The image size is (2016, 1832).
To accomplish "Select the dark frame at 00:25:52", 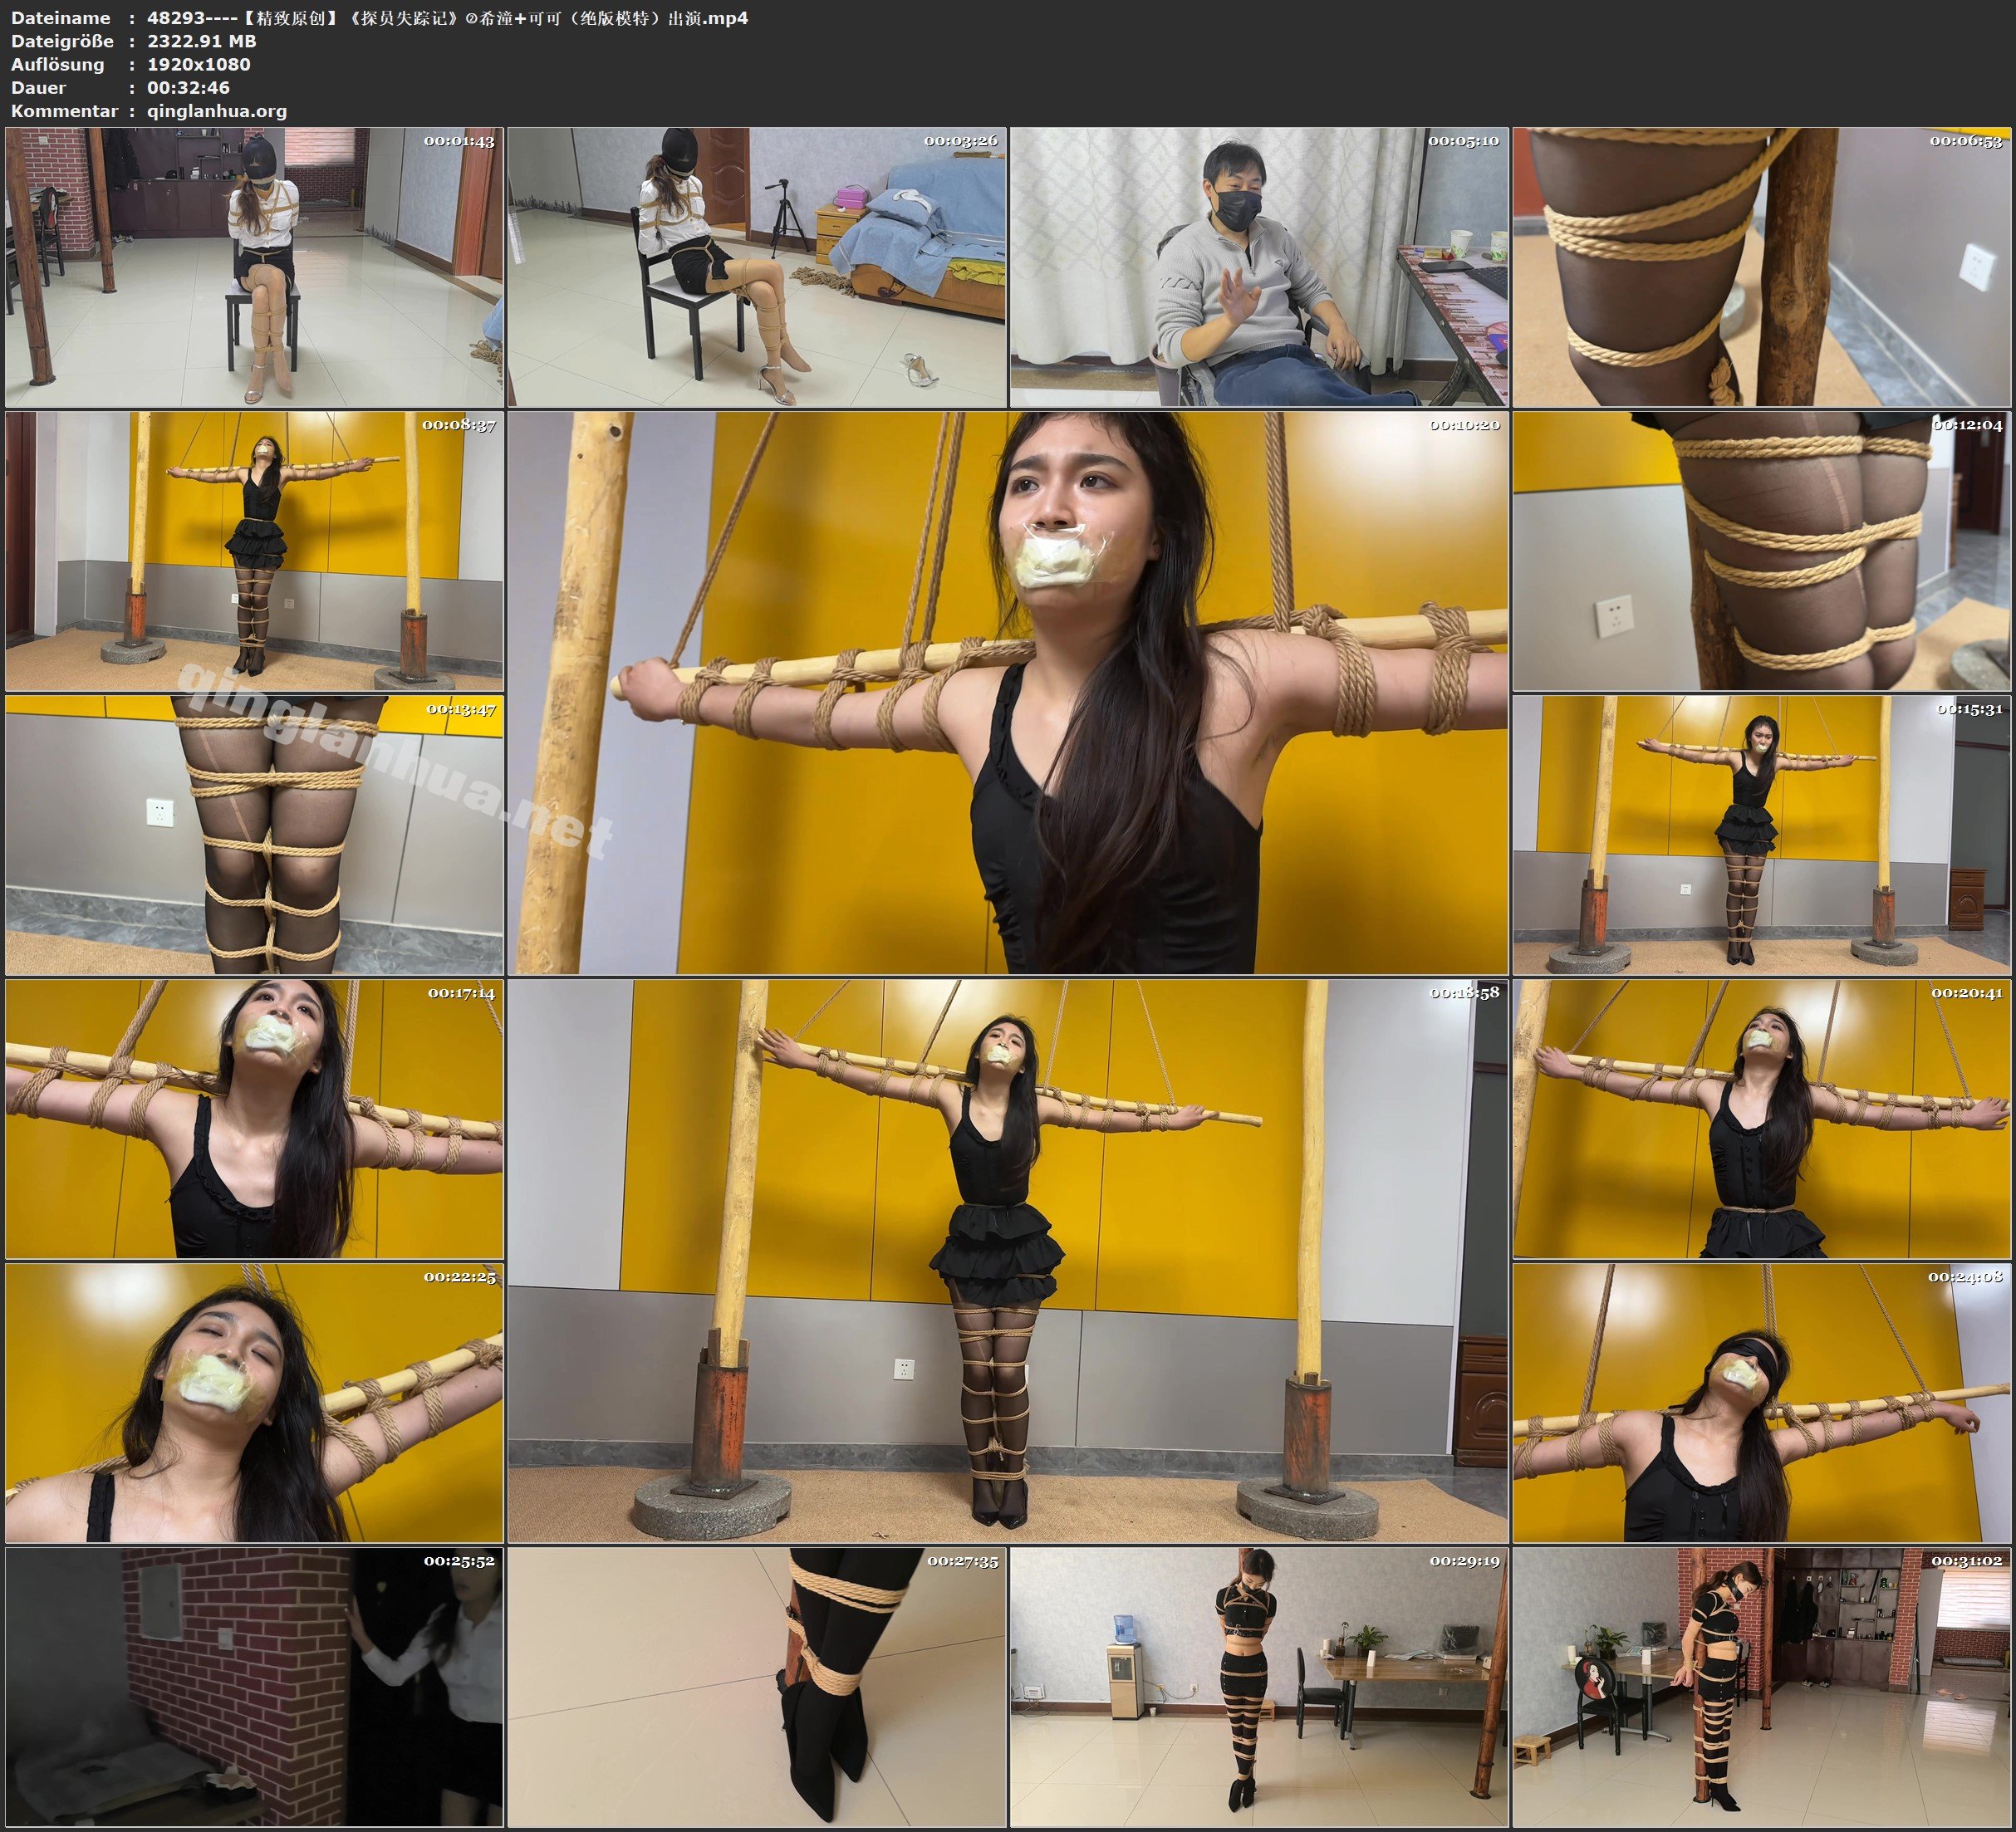I will coord(254,1687).
